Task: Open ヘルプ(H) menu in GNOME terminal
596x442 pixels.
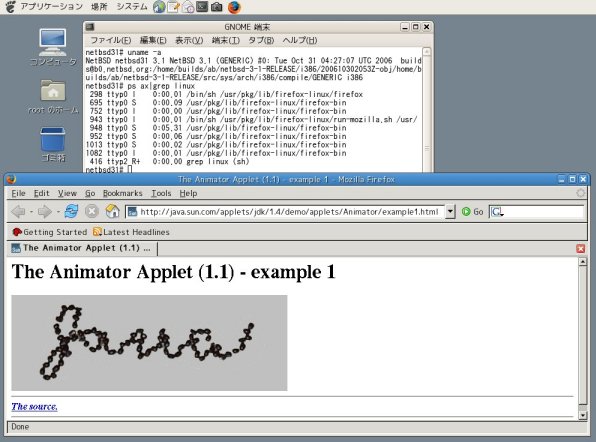Action: click(300, 40)
